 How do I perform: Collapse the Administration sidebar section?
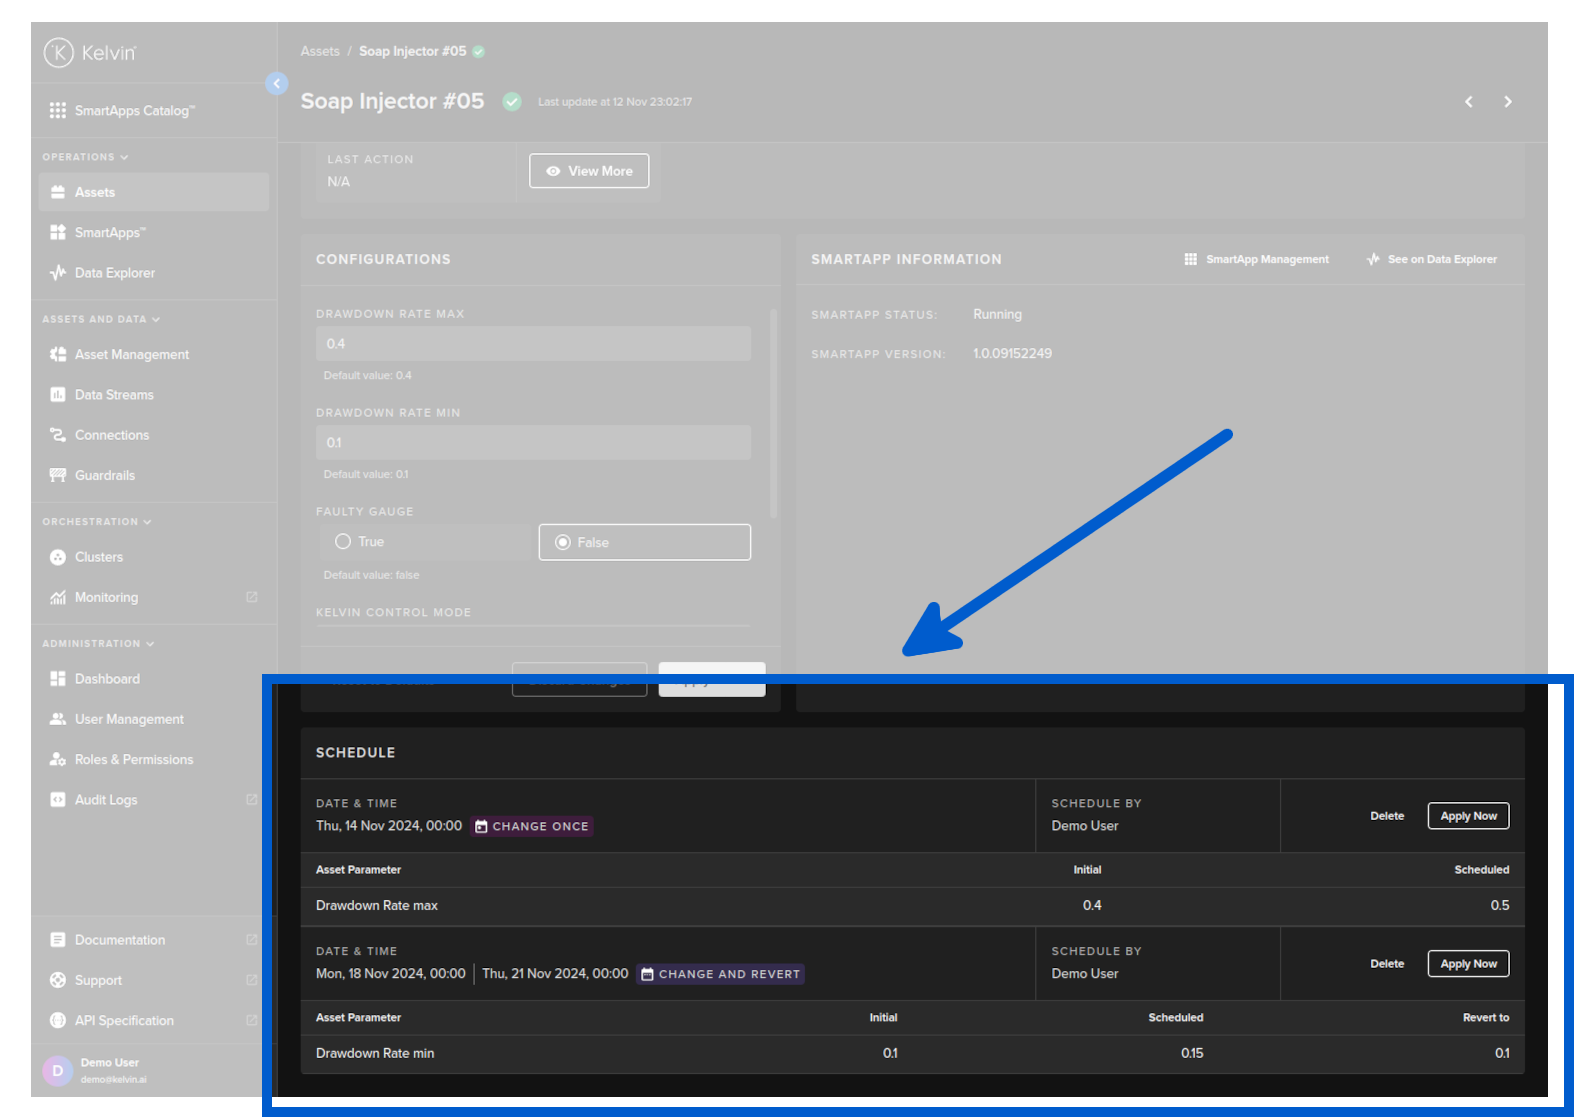pos(98,644)
